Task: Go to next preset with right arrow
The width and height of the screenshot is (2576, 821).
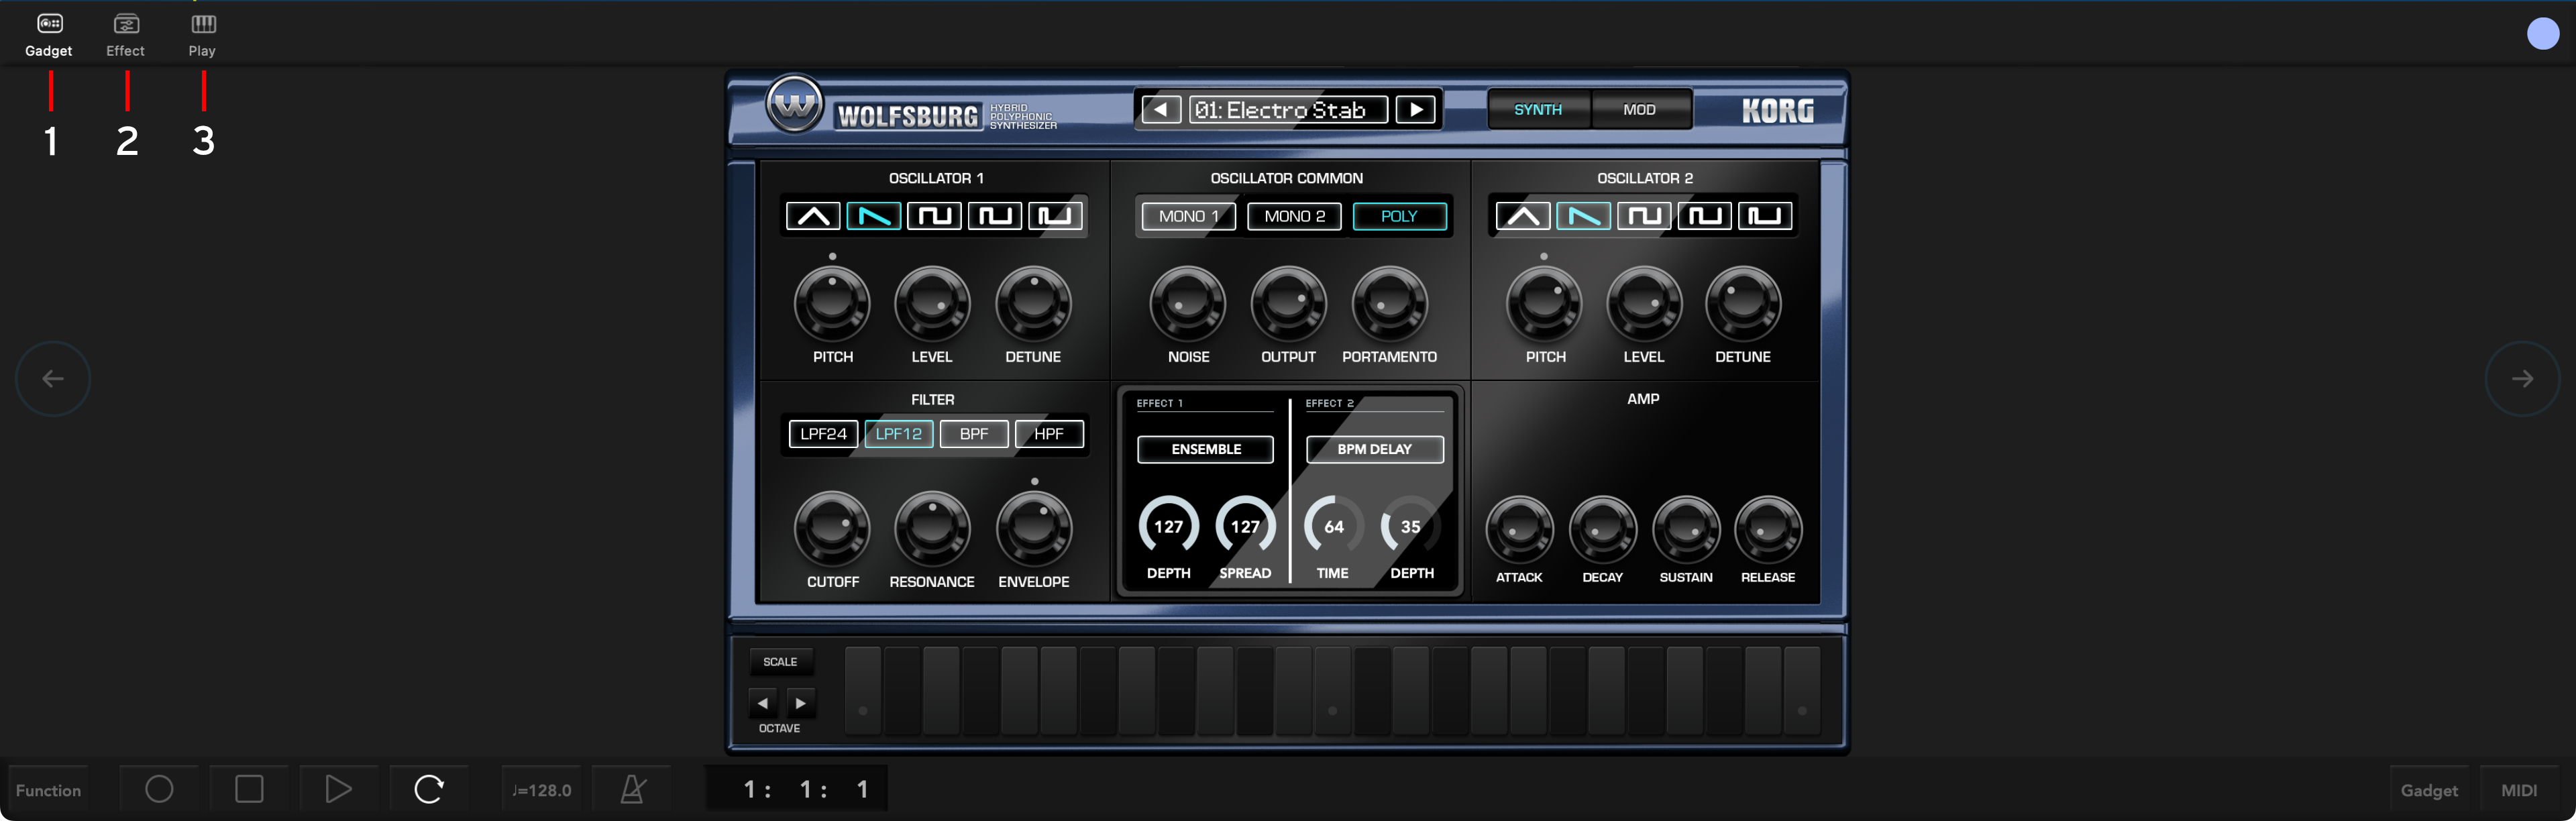Action: click(1416, 110)
